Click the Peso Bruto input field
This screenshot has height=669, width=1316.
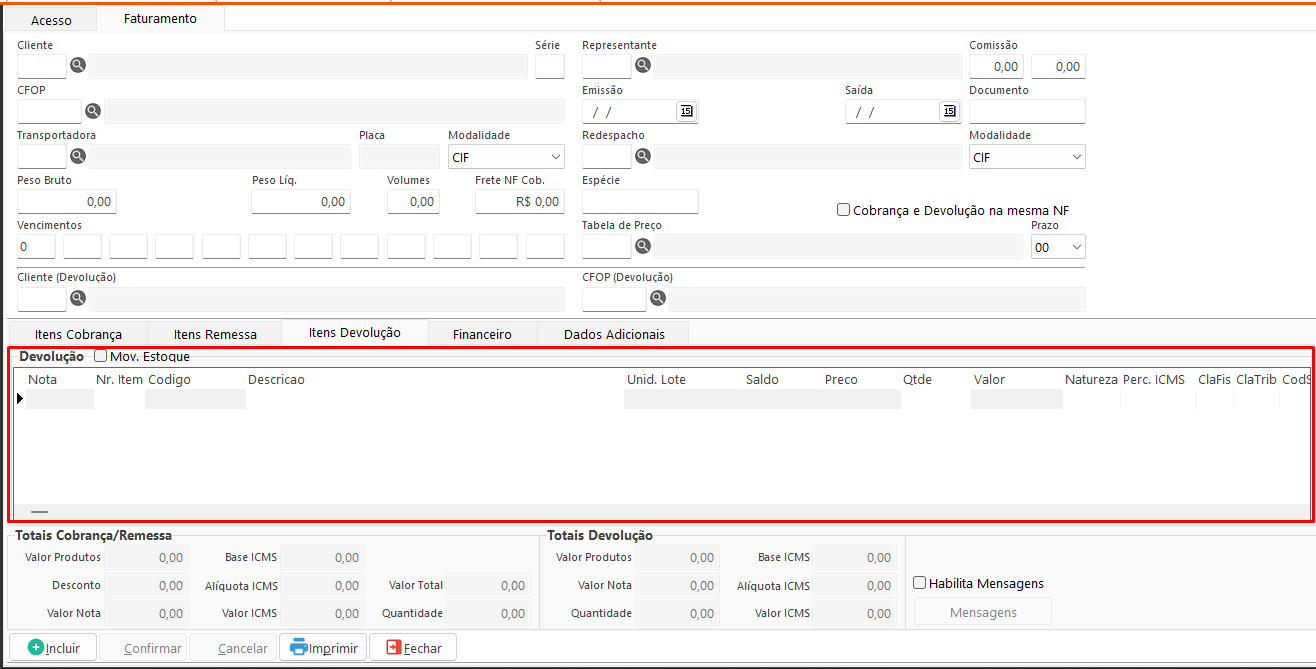pos(66,202)
